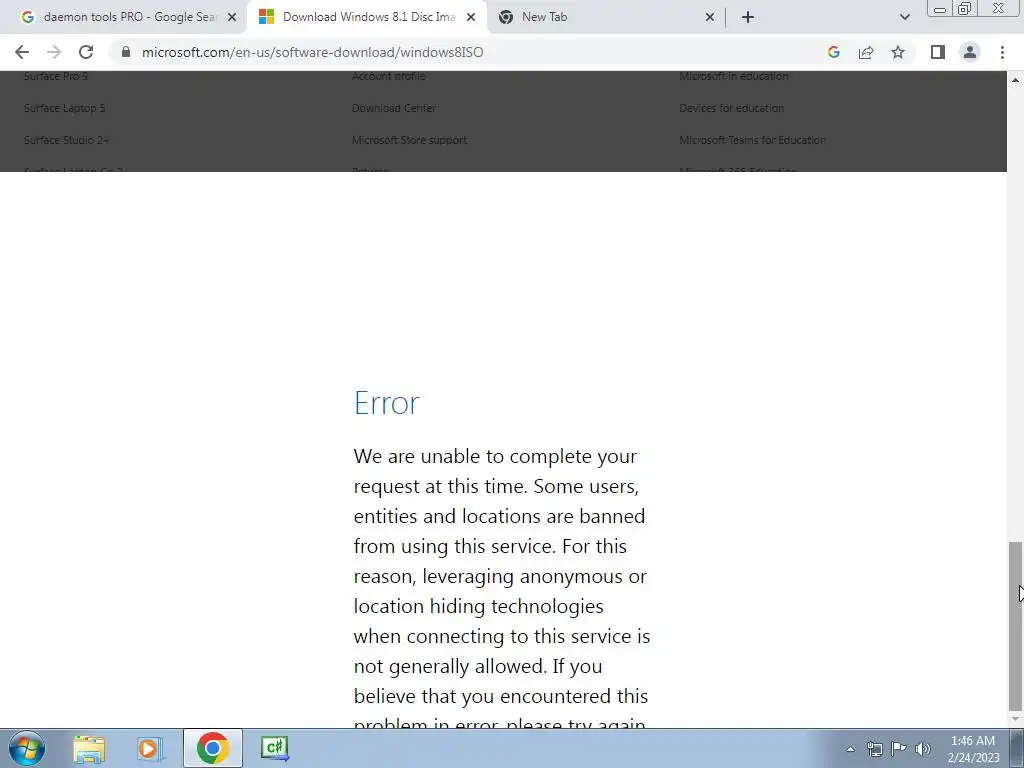Select the Download Windows 8.1 Disc Image tab
Image resolution: width=1024 pixels, height=768 pixels.
pyautogui.click(x=367, y=17)
